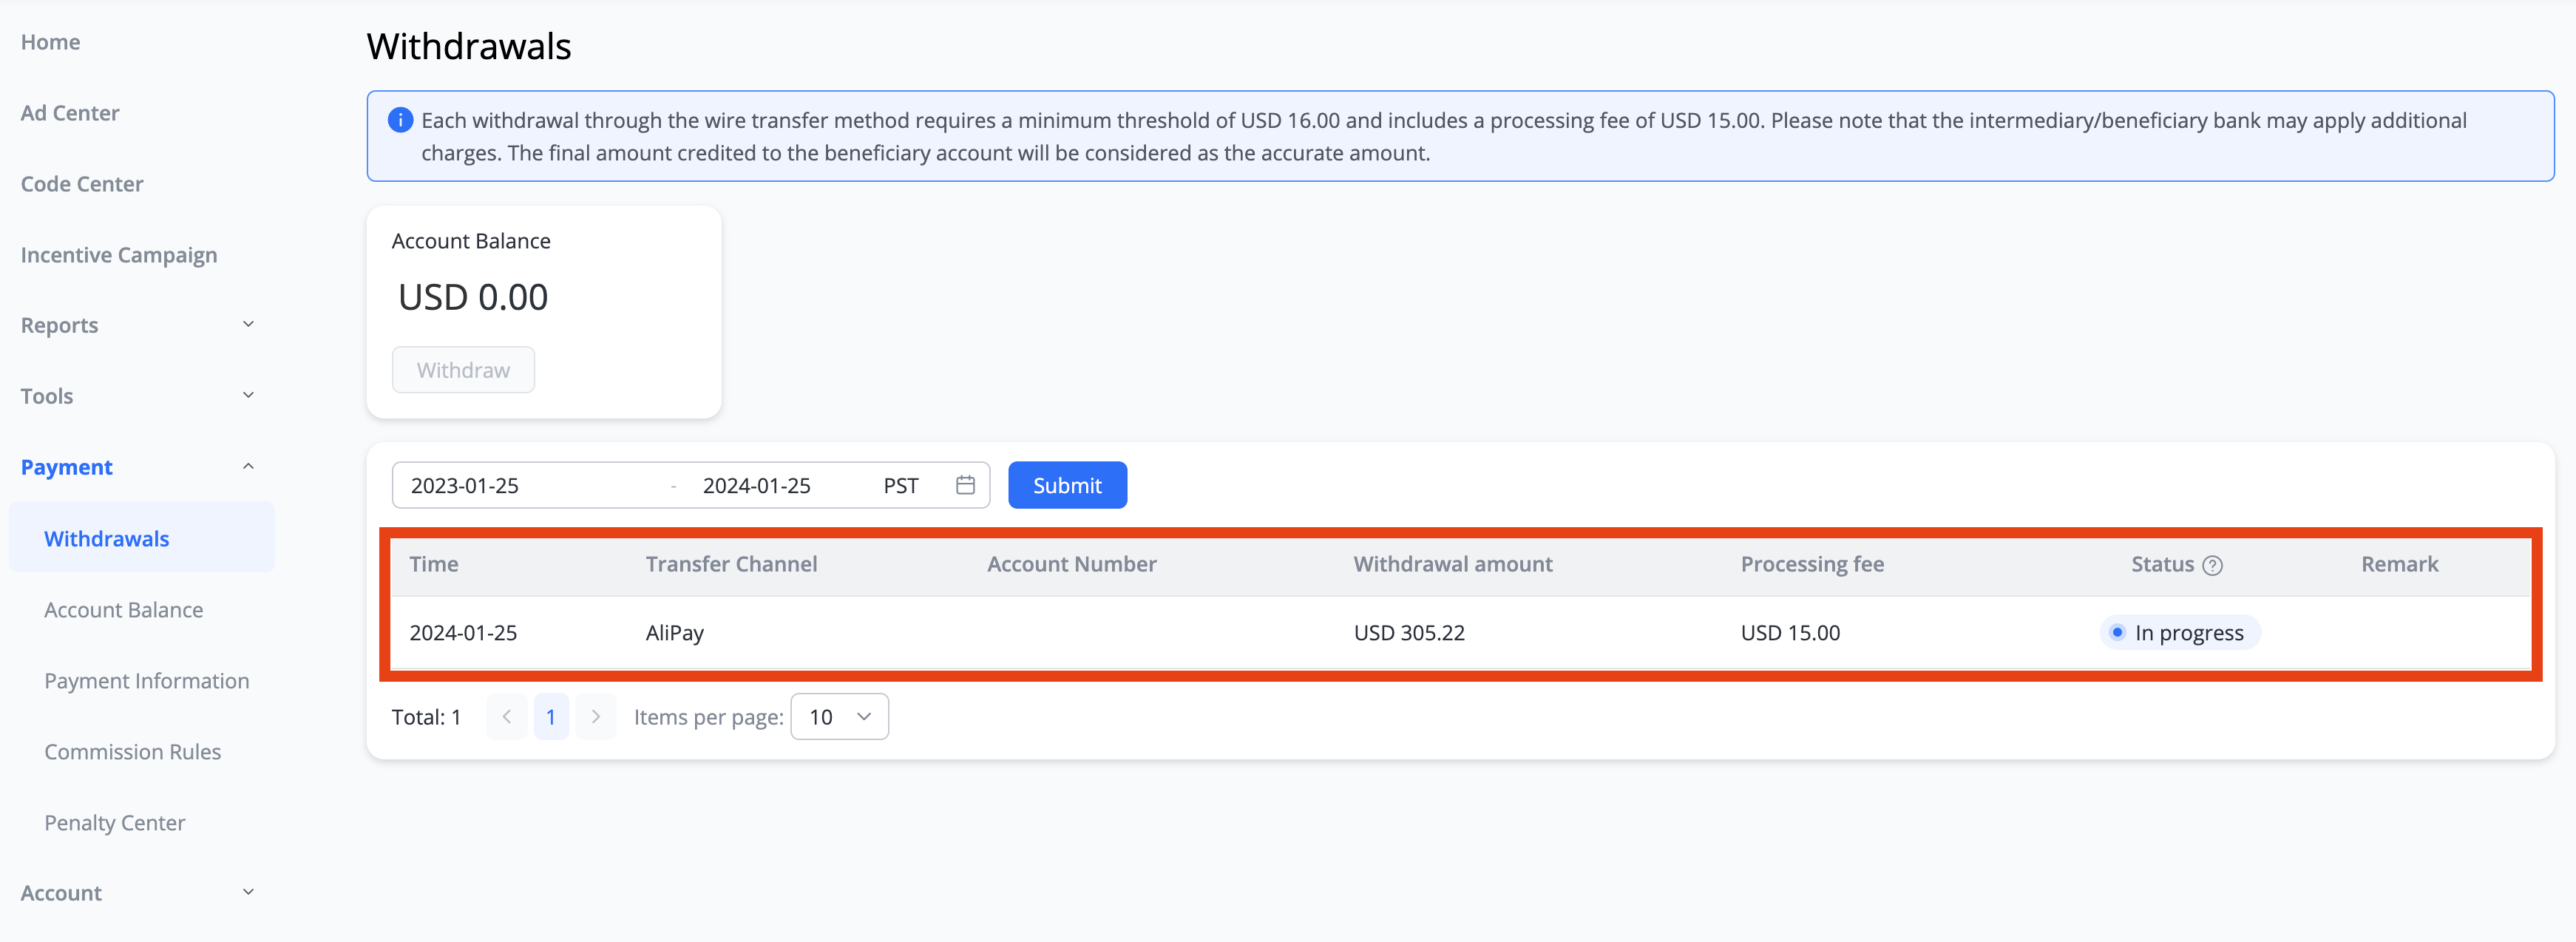Select Account Balance under Payment
Viewport: 2576px width, 942px height.
point(124,610)
